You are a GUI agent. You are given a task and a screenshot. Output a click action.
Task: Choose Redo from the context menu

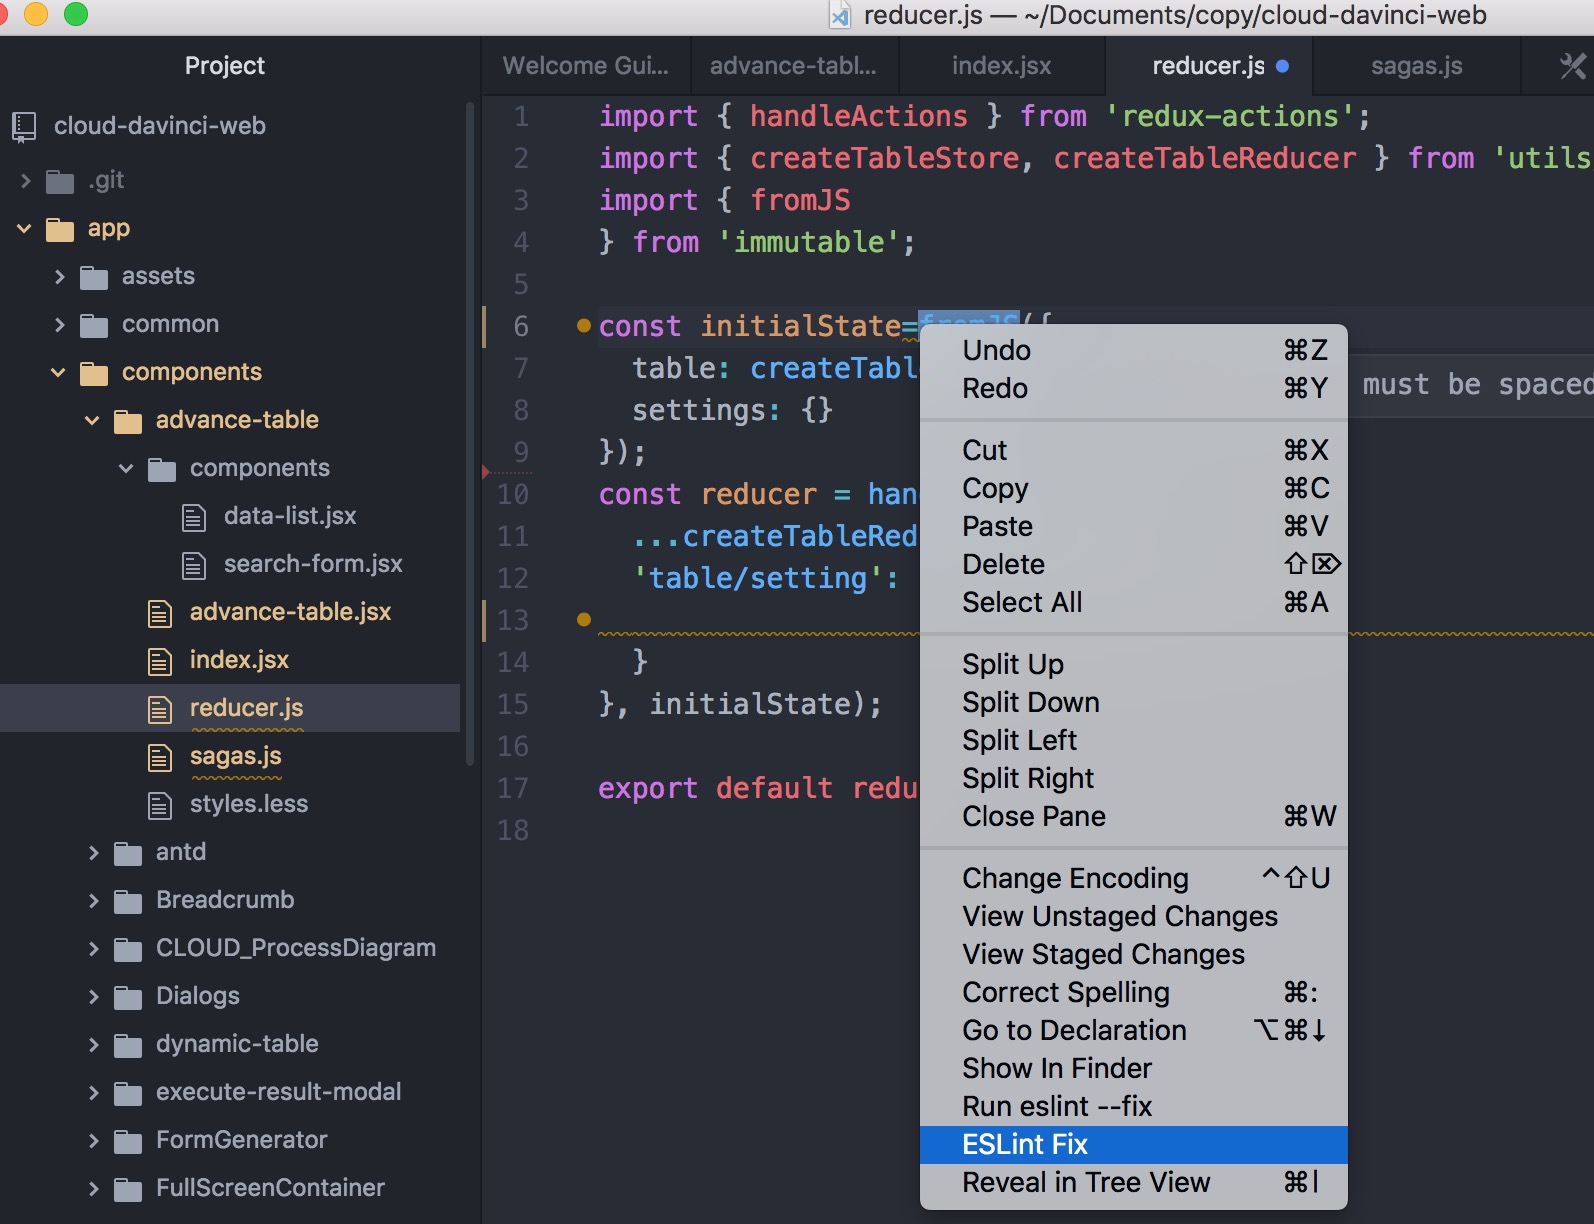click(1133, 389)
